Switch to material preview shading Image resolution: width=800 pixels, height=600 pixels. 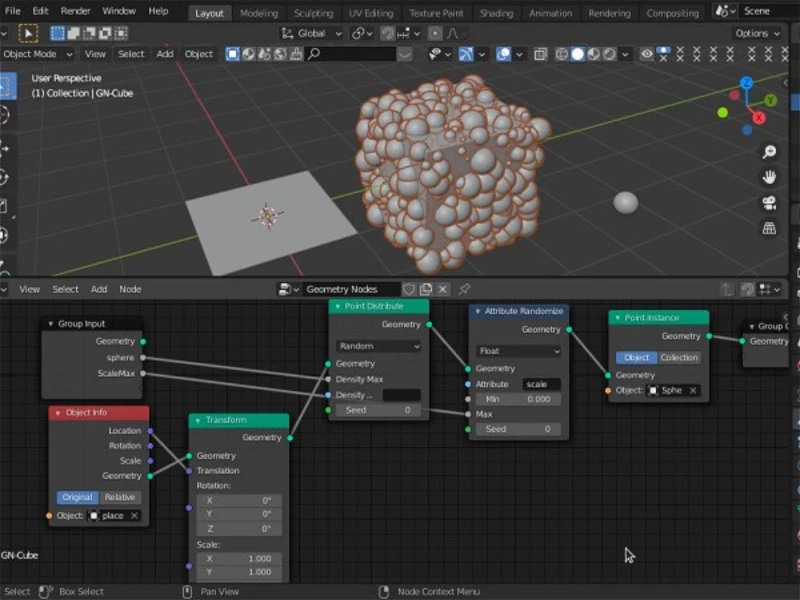(x=593, y=54)
